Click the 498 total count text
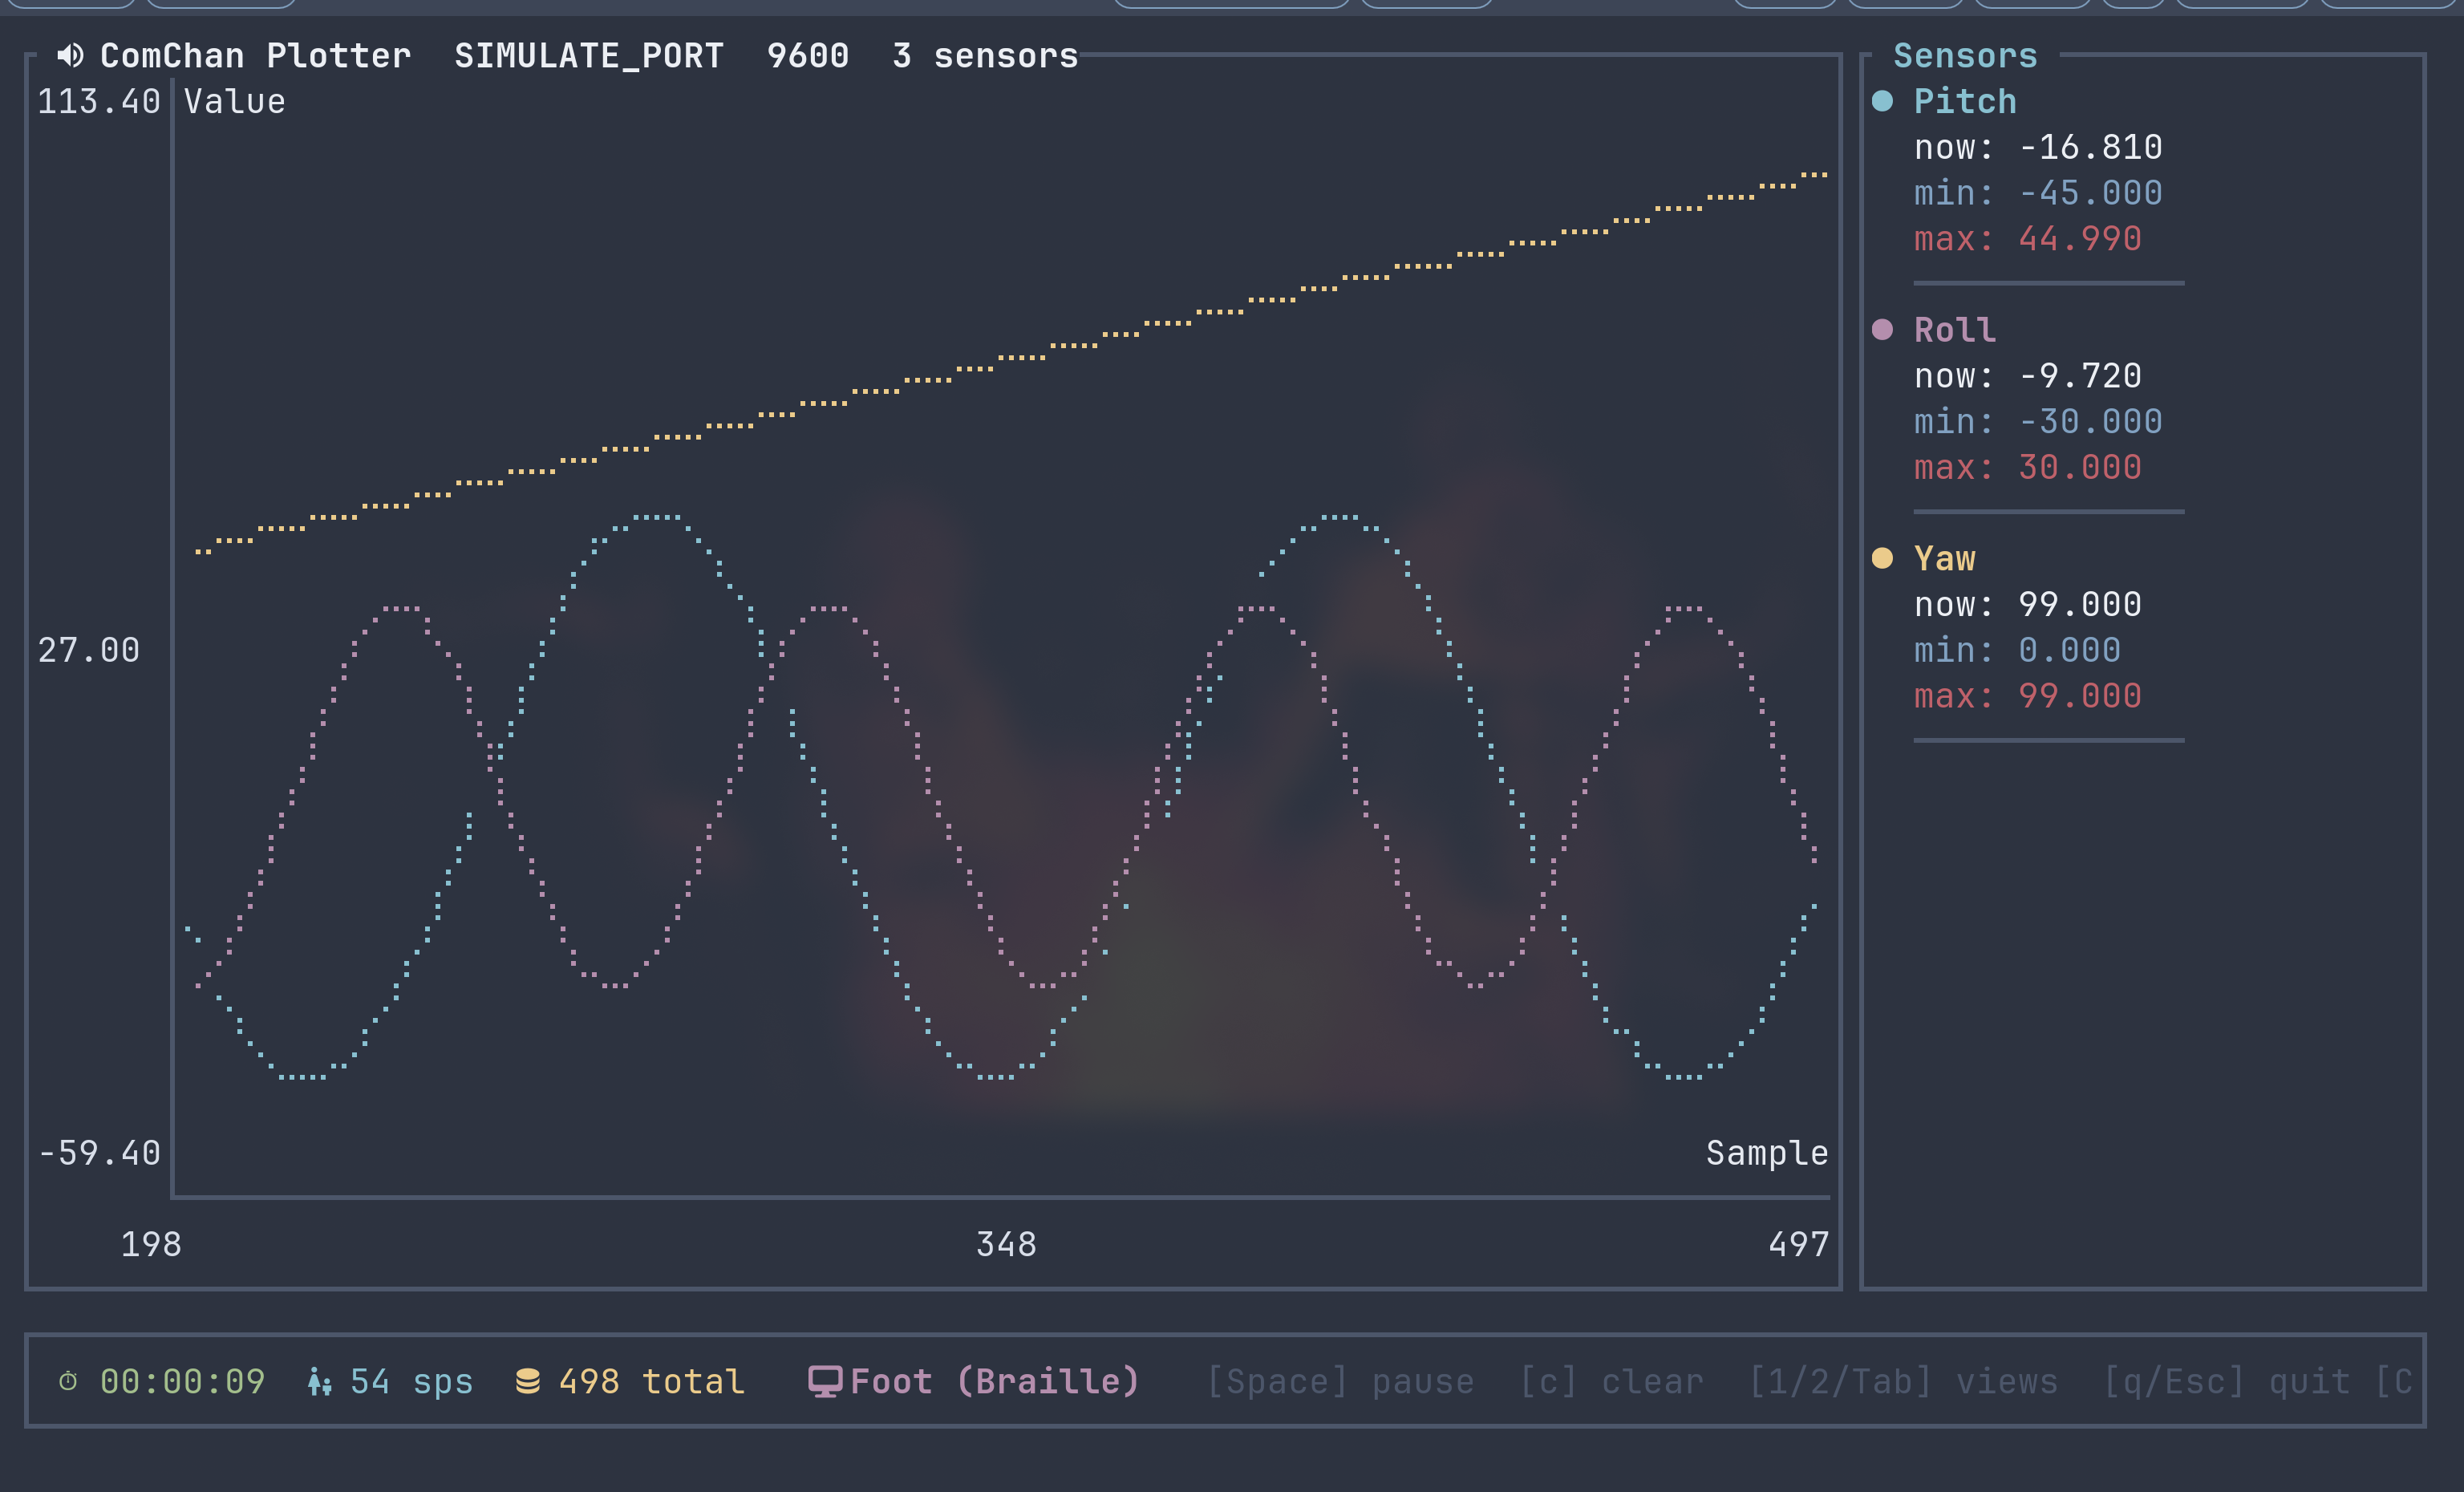The width and height of the screenshot is (2464, 1492). pyautogui.click(x=651, y=1381)
